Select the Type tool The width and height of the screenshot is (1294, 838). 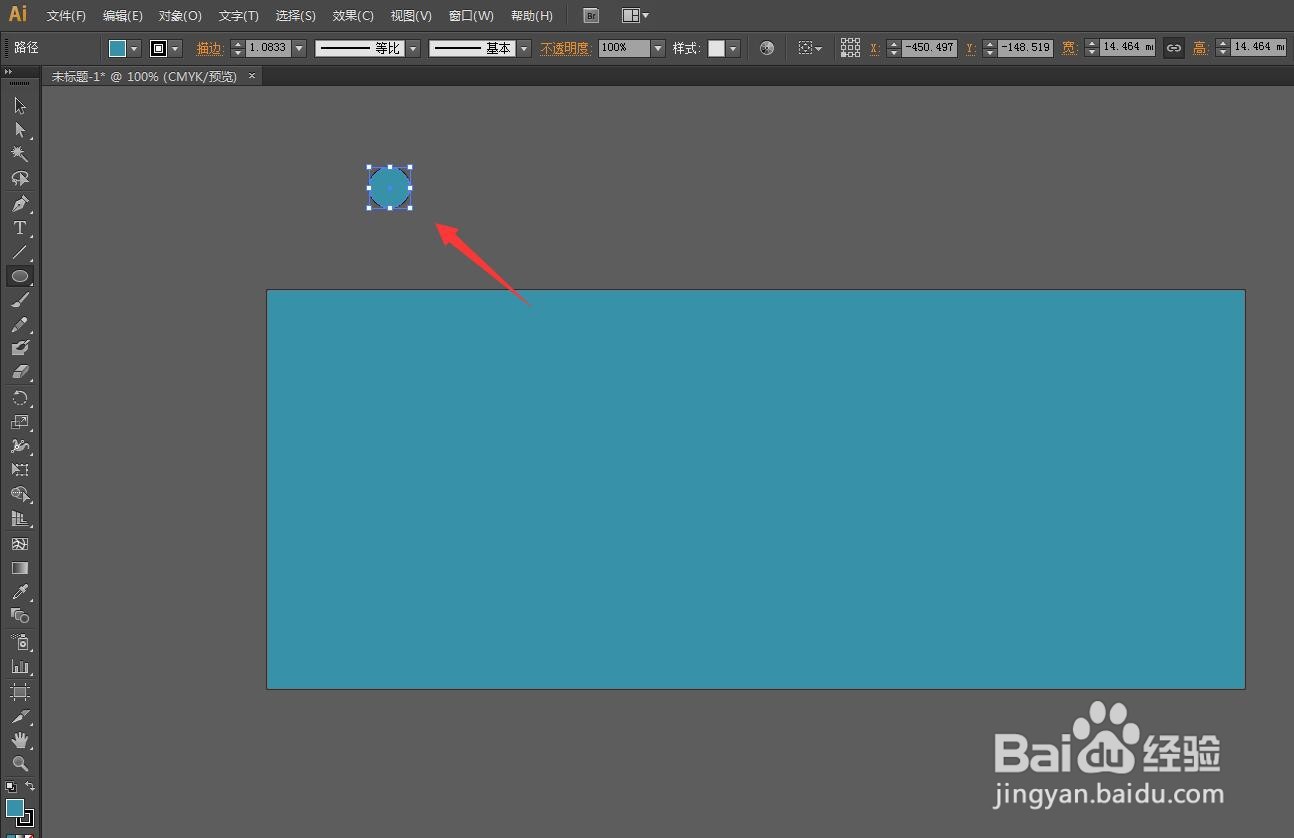click(x=20, y=228)
